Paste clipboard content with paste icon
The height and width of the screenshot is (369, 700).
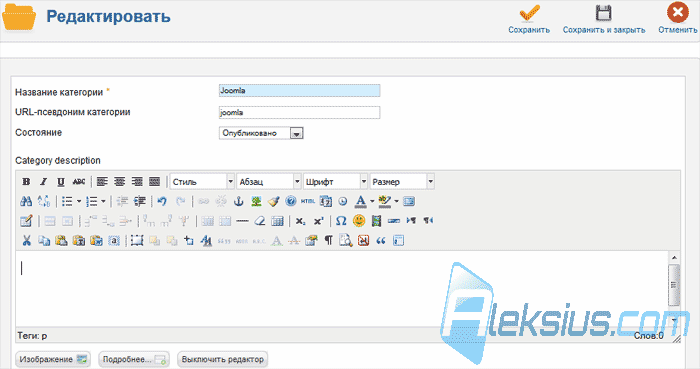61,241
